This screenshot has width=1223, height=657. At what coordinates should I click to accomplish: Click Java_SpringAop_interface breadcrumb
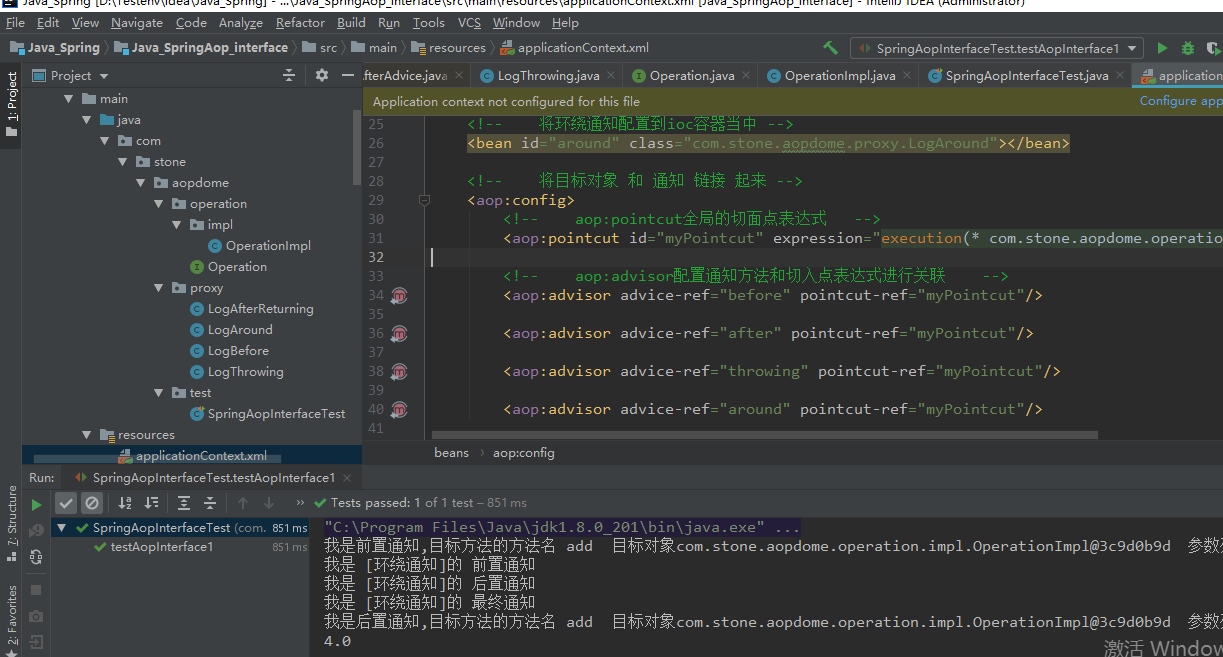[x=200, y=48]
